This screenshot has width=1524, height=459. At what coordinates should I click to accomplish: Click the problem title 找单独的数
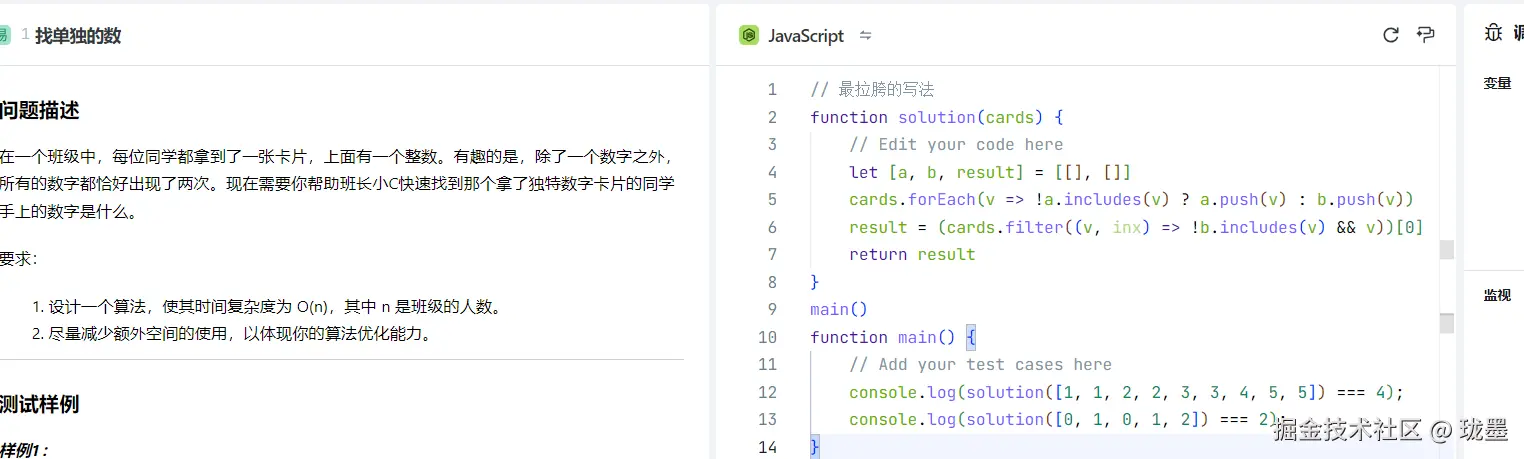coord(78,35)
